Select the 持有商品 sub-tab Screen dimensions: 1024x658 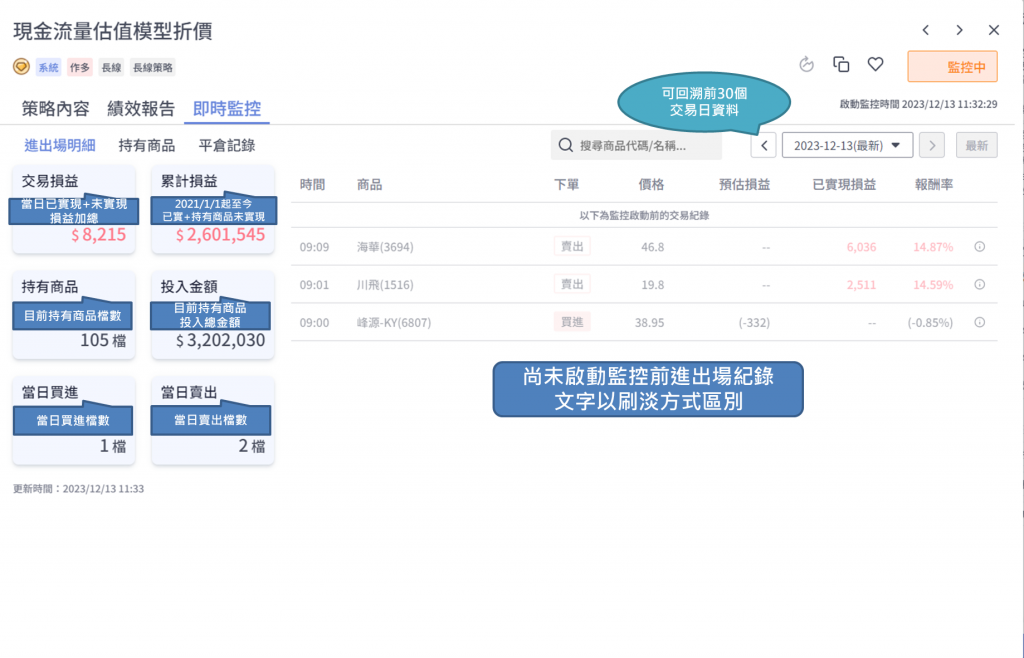(x=147, y=145)
